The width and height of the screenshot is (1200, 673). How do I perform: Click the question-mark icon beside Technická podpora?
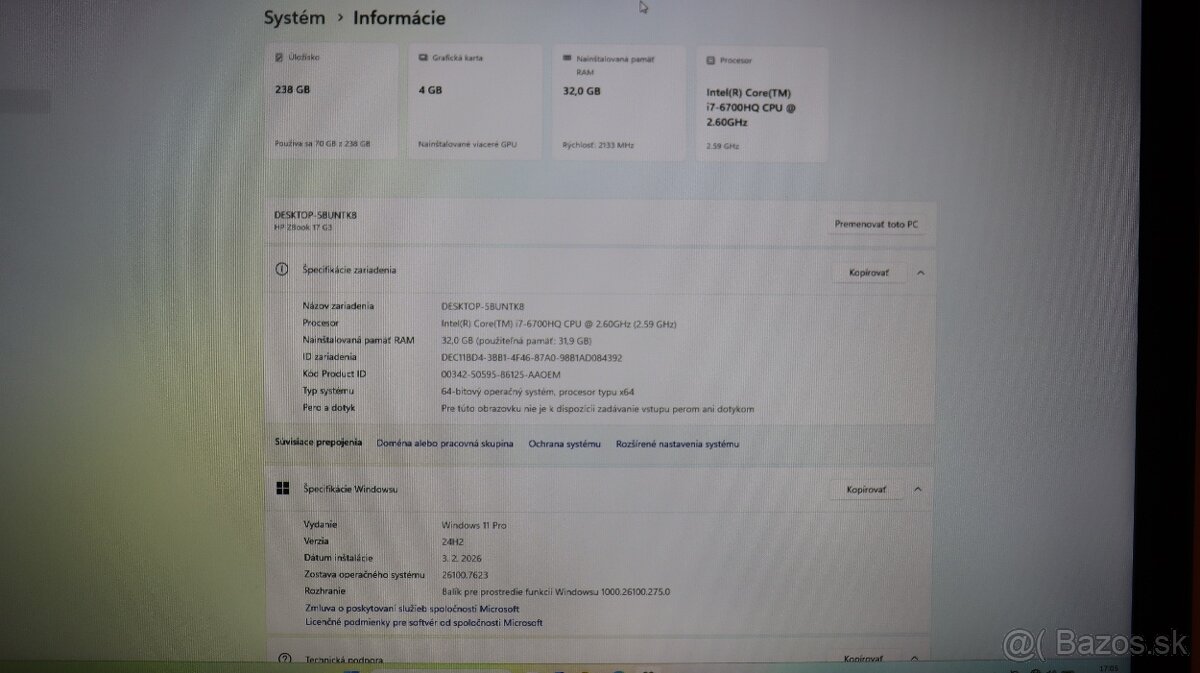point(284,659)
